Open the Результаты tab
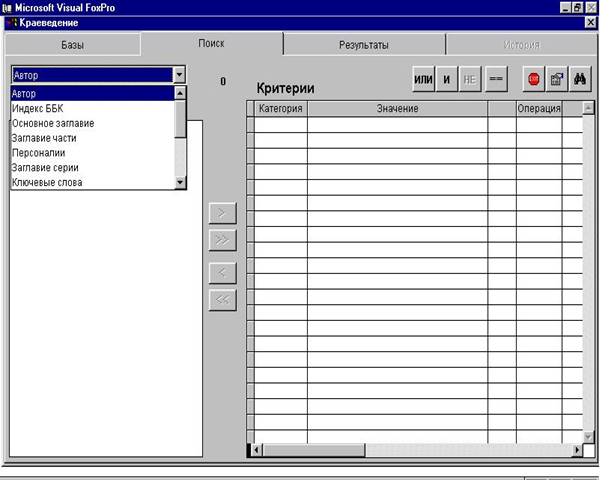Screen dimensions: 613x480 [363, 45]
